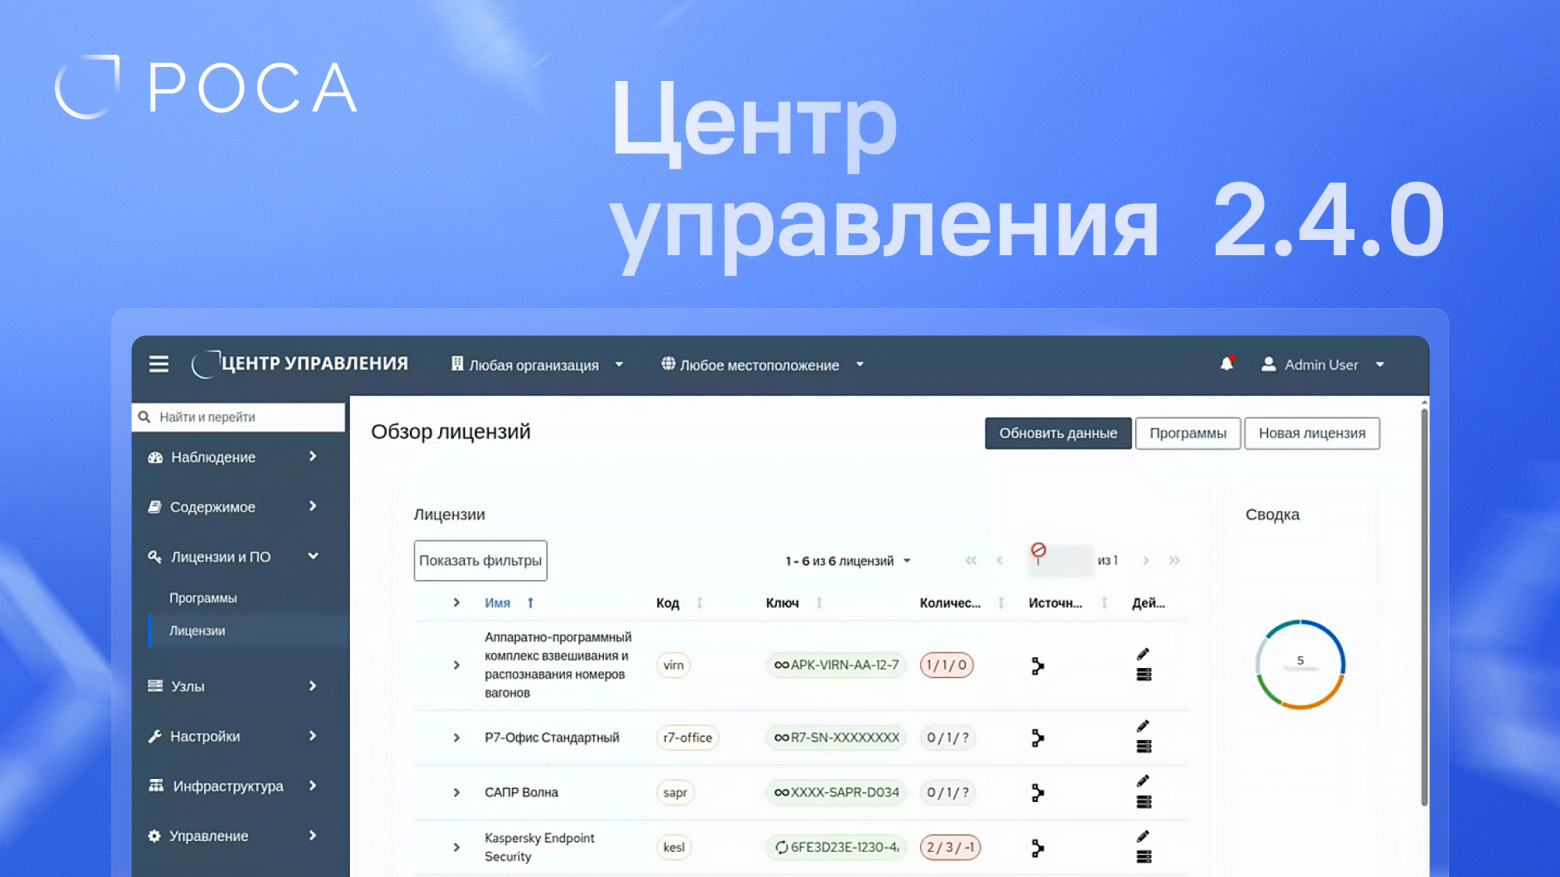
Task: Edit the Р7-Офис Стандартный license
Action: (x=1143, y=726)
